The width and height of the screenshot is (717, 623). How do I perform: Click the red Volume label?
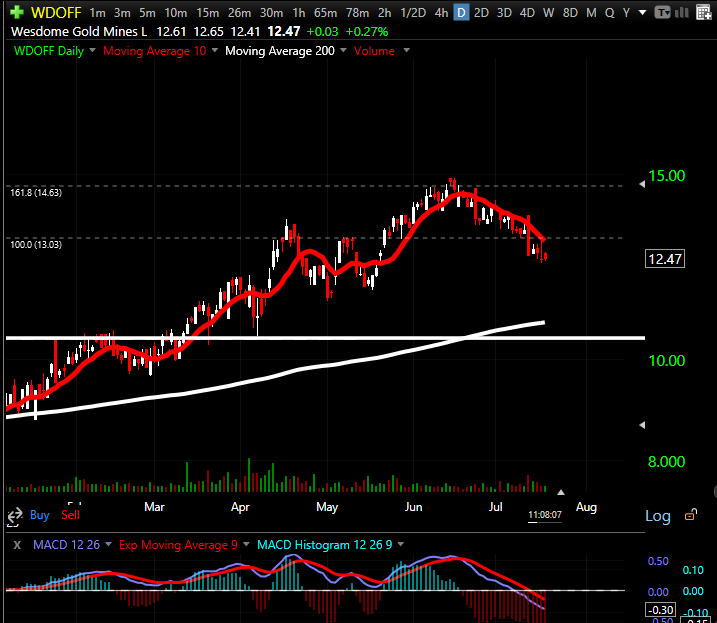(374, 51)
